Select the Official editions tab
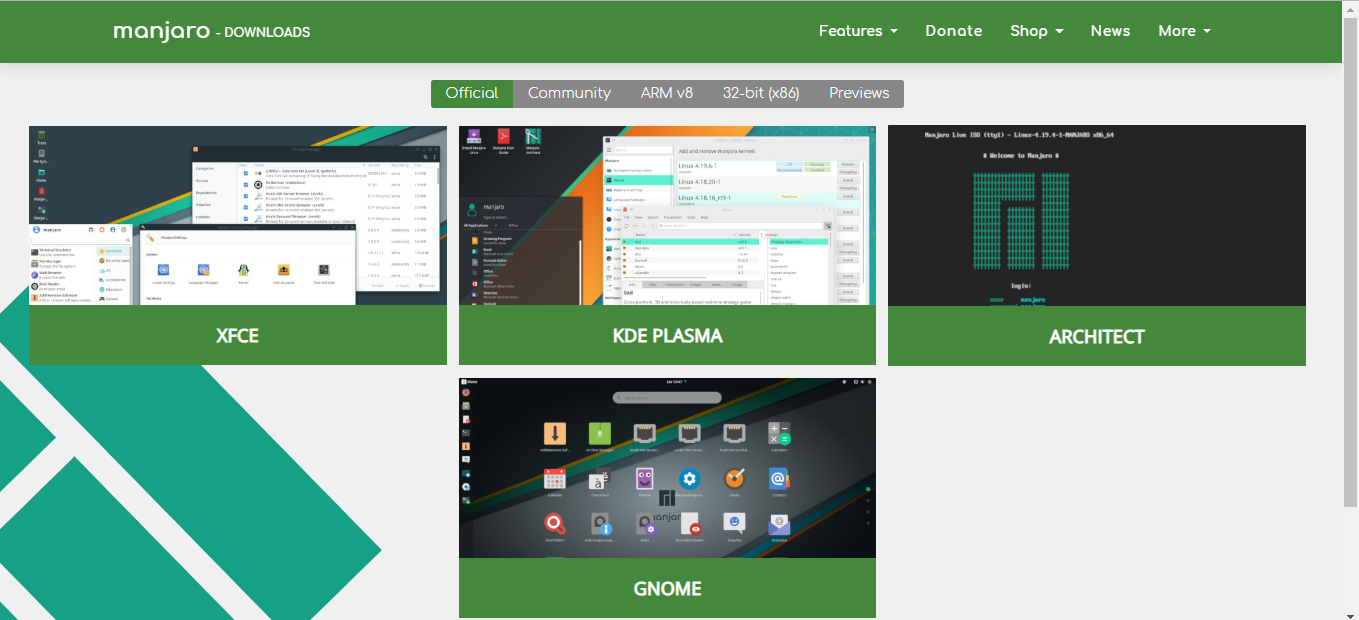Screen dimensions: 1359x620 (472, 93)
